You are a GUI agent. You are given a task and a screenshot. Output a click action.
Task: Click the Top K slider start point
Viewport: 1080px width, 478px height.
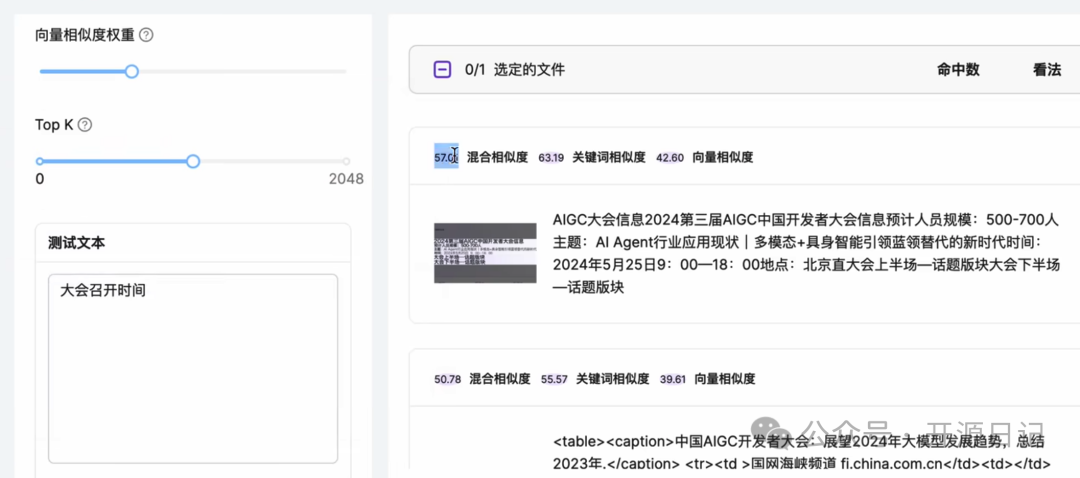(39, 161)
